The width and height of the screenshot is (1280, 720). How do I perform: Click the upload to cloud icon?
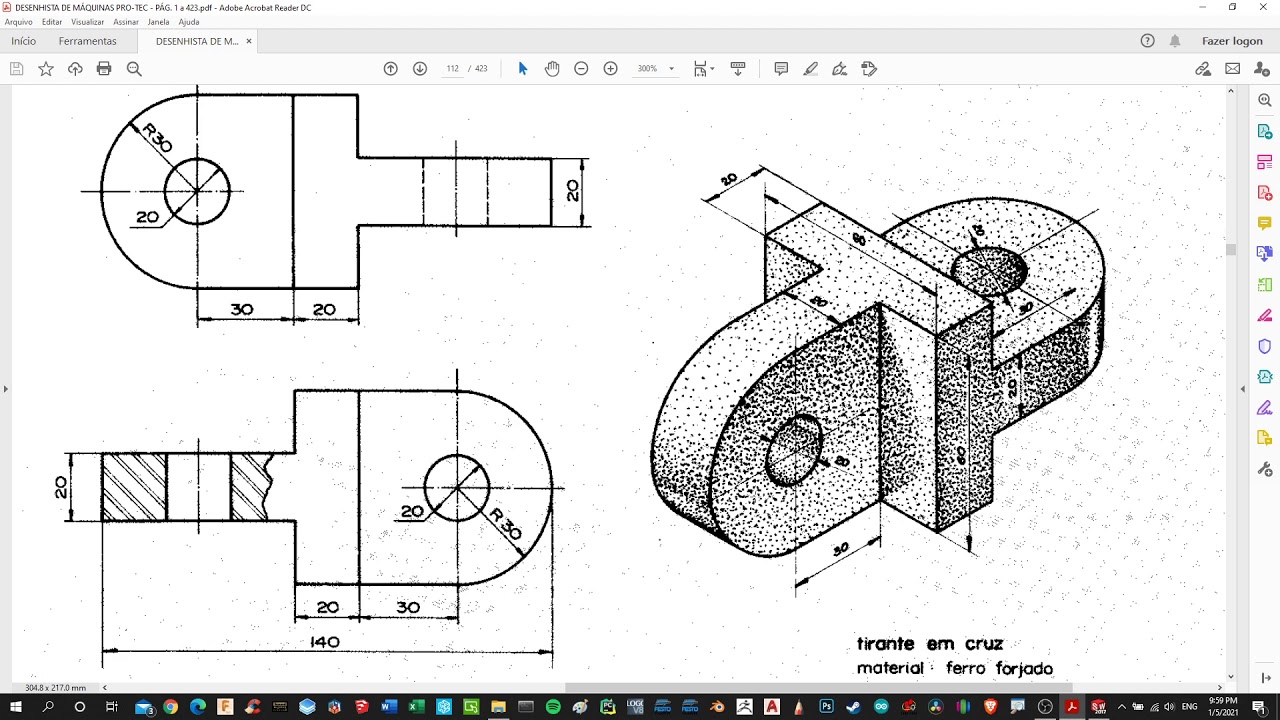pyautogui.click(x=75, y=69)
